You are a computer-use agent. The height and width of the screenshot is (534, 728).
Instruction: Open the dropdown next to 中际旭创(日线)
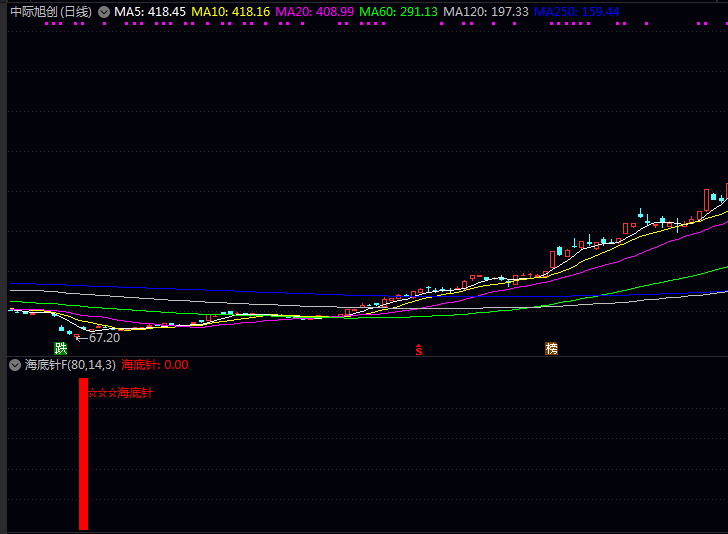pos(104,12)
